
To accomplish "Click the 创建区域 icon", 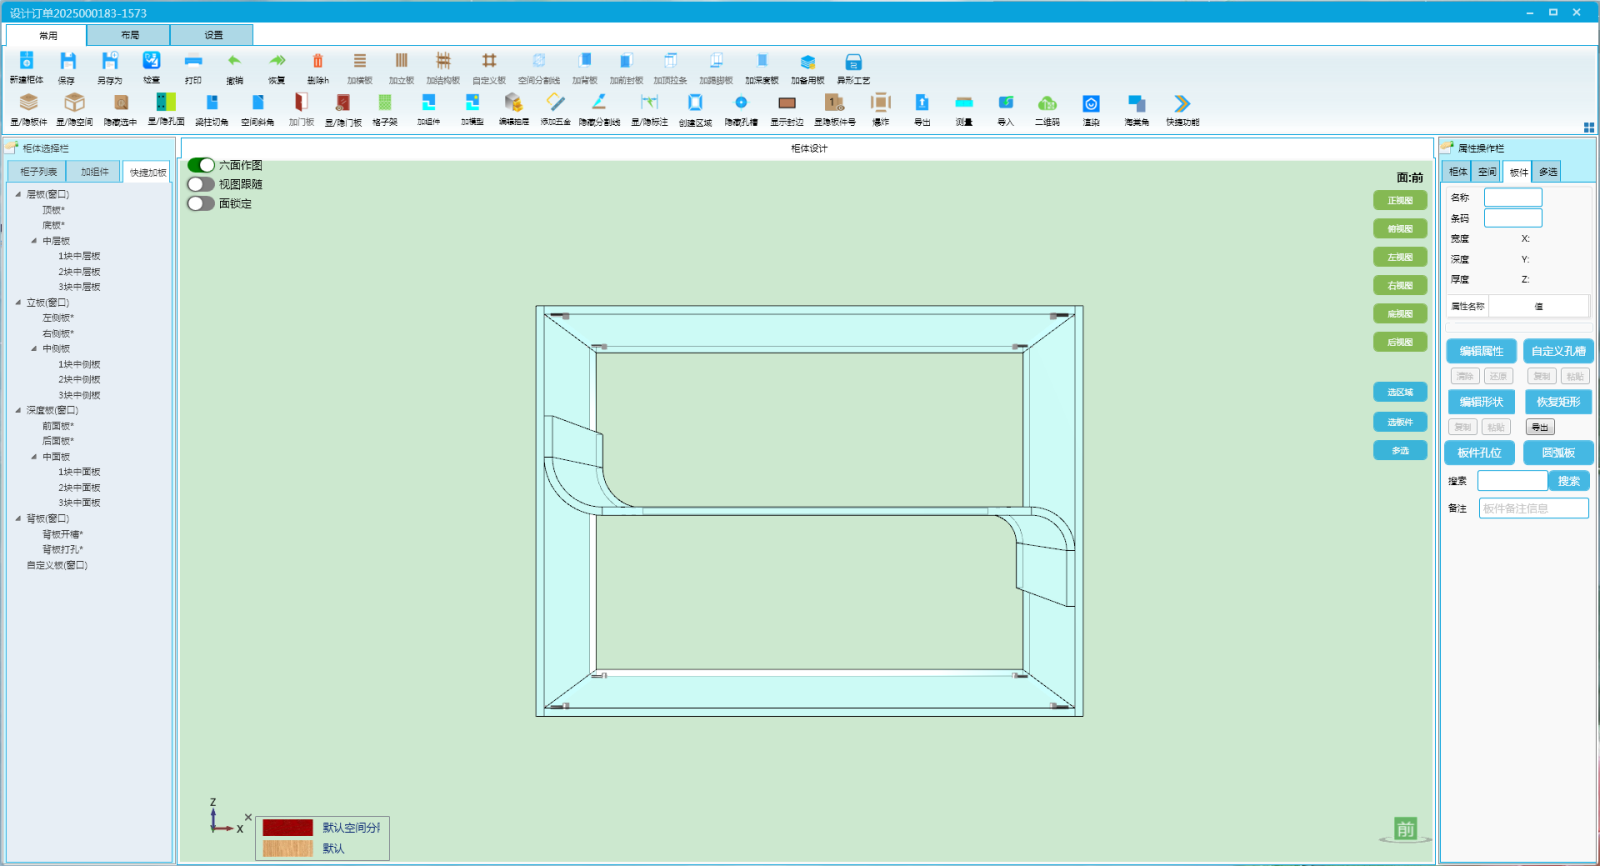I will (x=695, y=103).
